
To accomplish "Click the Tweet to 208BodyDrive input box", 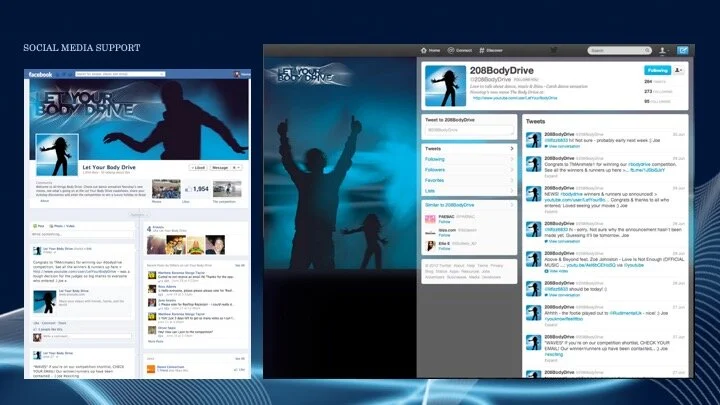I will (x=469, y=130).
